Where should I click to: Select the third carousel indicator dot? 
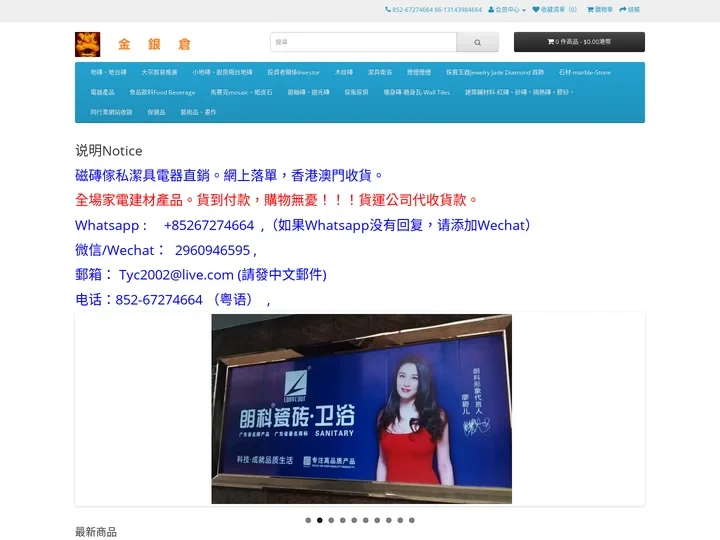pos(331,520)
